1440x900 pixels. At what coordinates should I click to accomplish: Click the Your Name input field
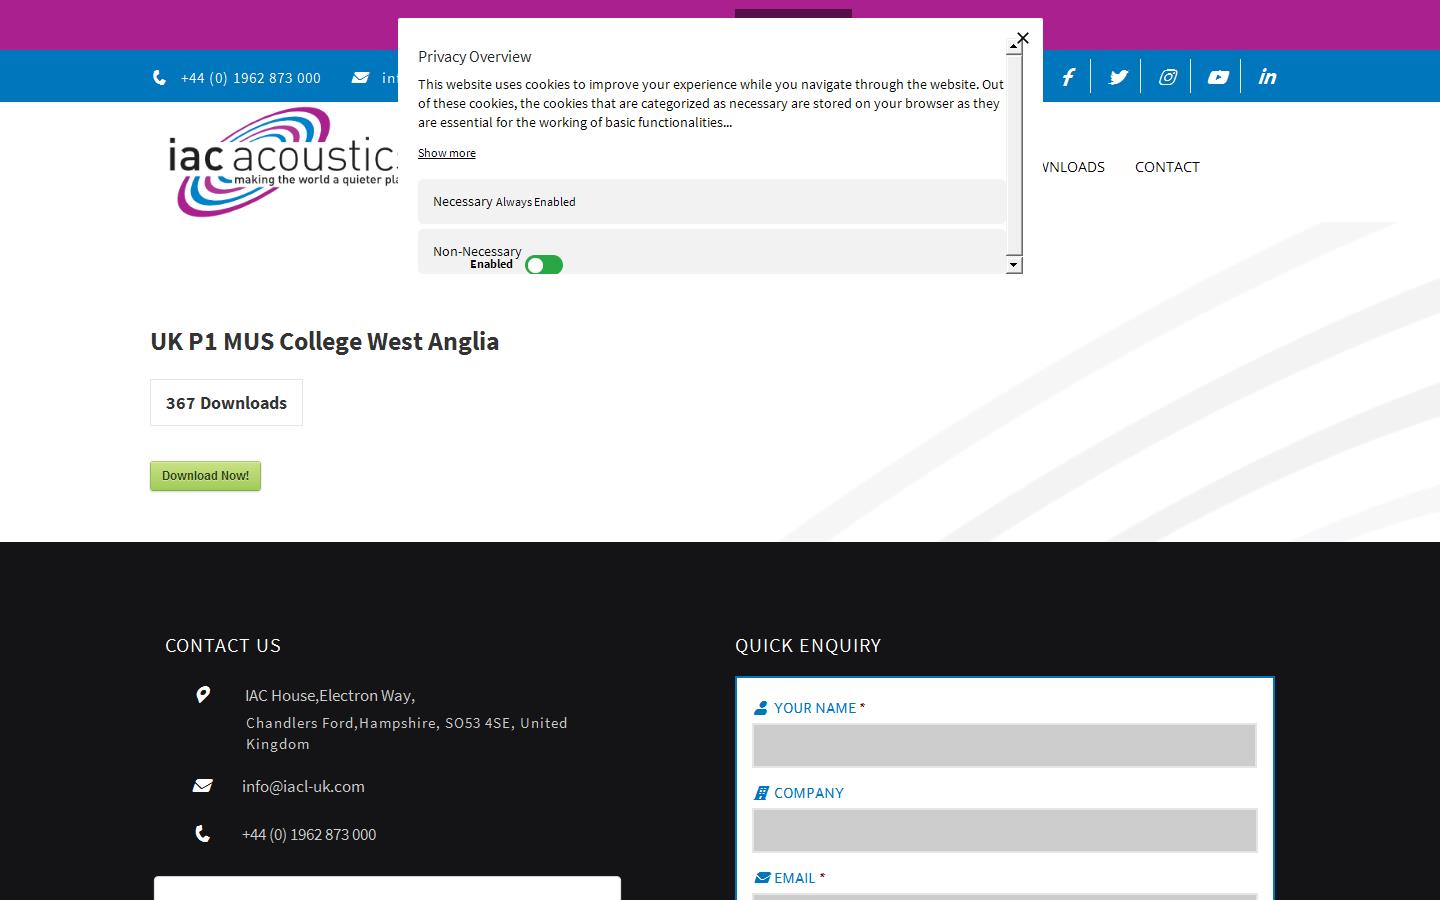(1004, 745)
